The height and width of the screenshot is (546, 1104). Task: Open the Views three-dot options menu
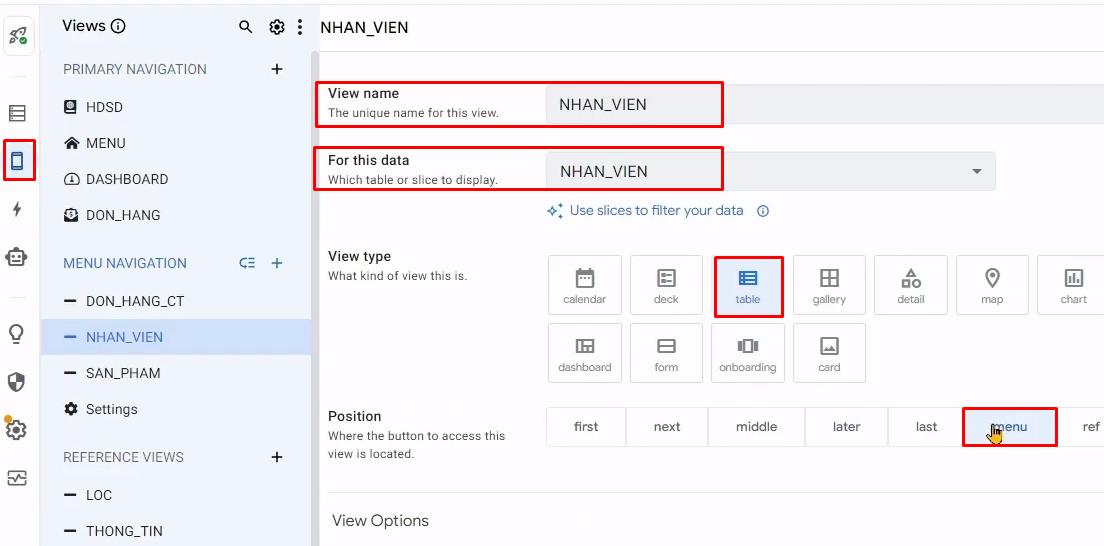pos(300,27)
